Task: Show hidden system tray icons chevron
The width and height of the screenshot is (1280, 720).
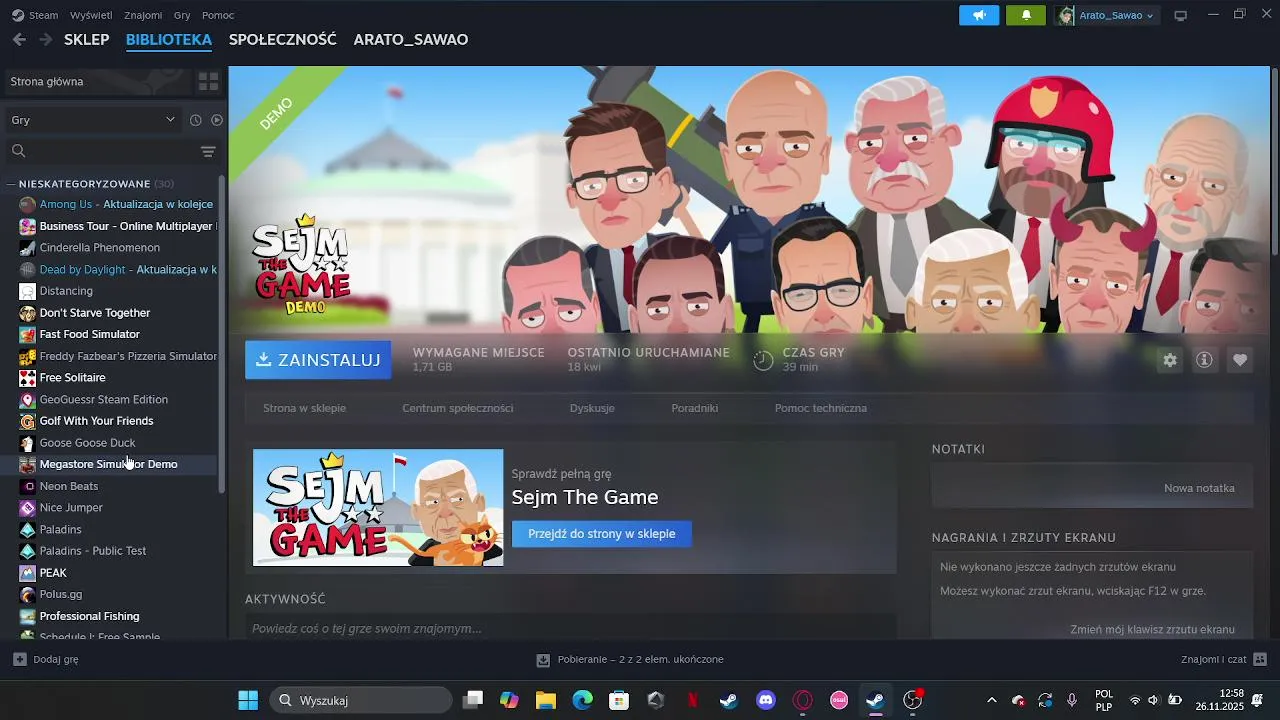Action: (992, 700)
